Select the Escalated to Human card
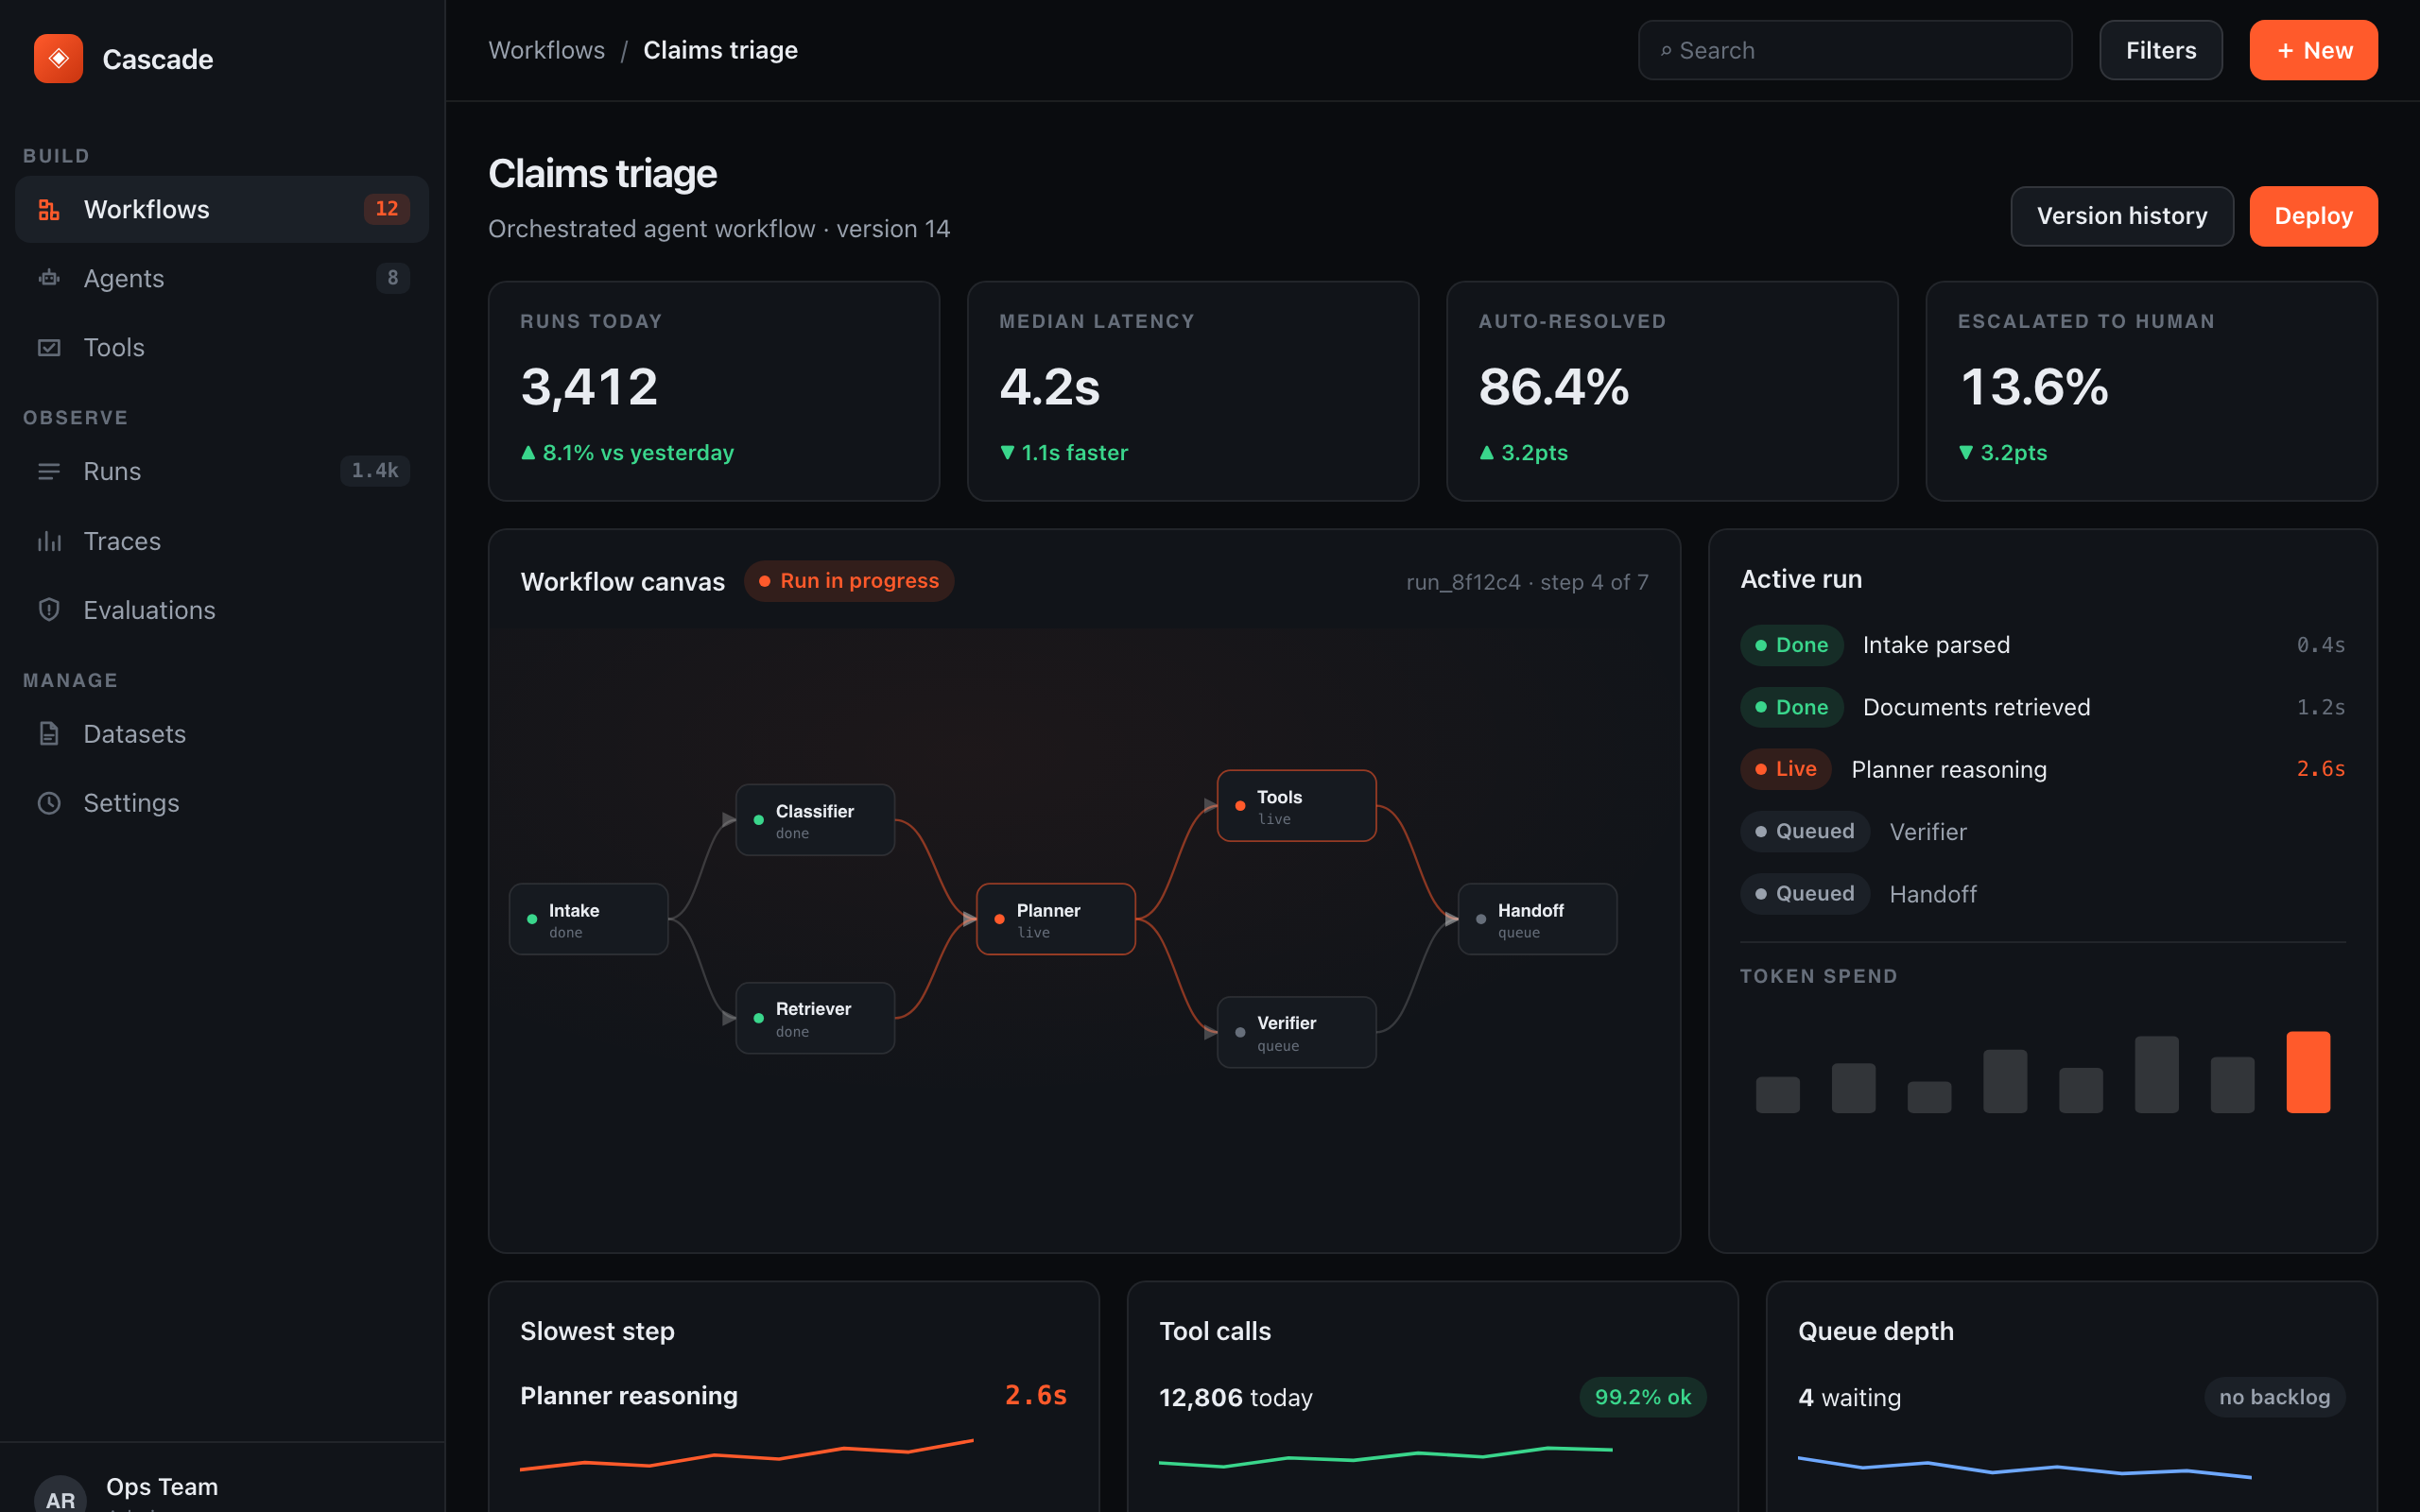Image resolution: width=2420 pixels, height=1512 pixels. [2151, 391]
